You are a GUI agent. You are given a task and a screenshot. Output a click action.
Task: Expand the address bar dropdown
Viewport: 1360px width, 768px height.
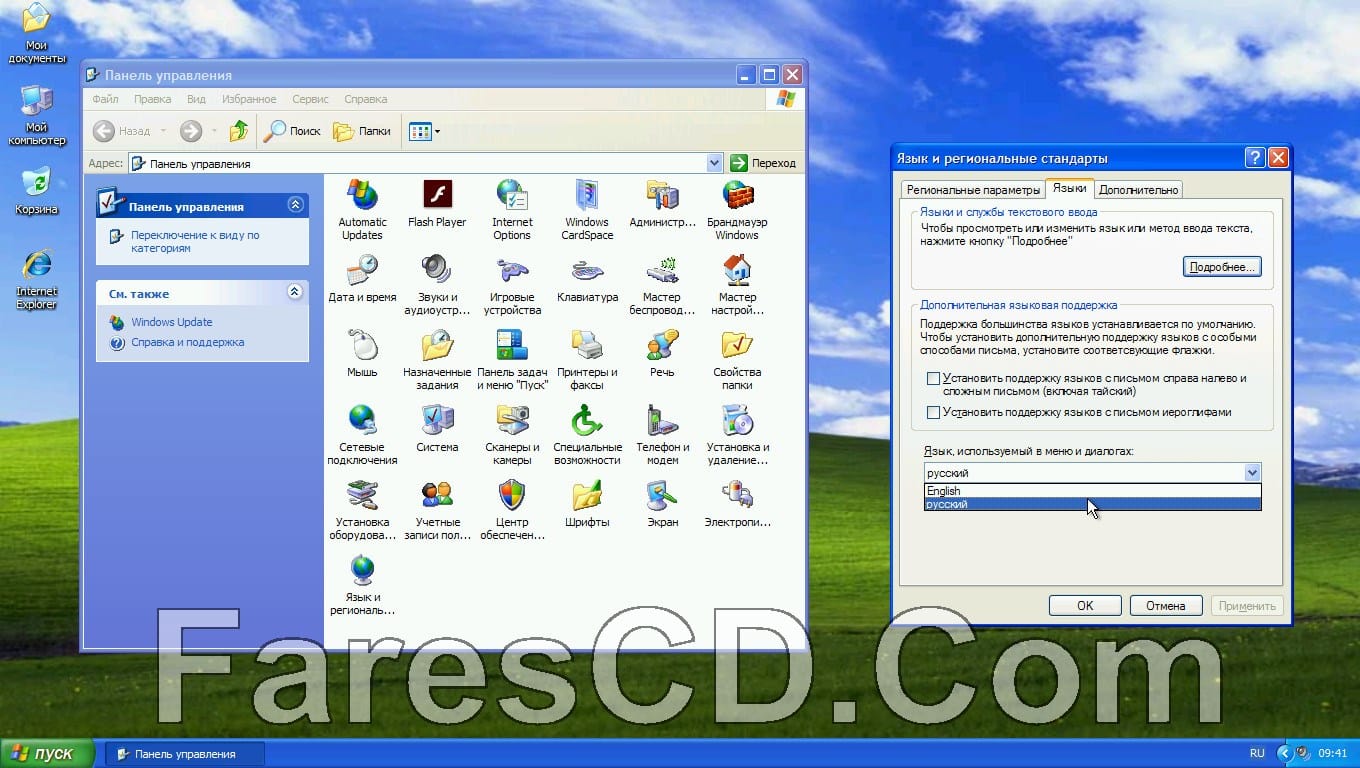pyautogui.click(x=714, y=163)
